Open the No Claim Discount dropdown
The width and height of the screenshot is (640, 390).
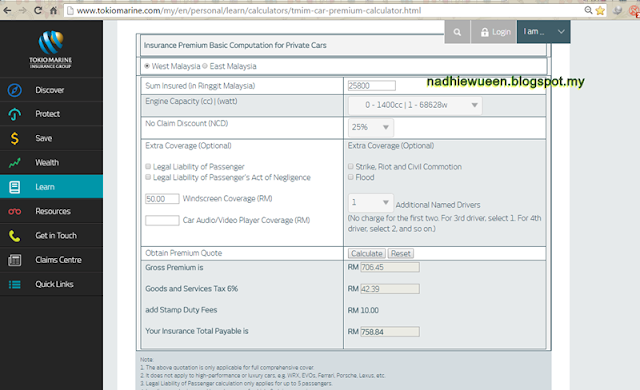(x=371, y=127)
